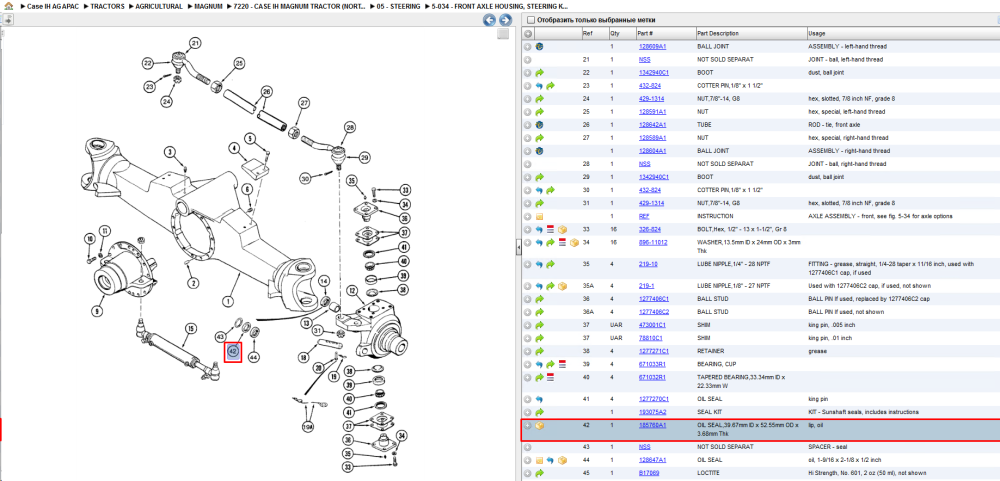The image size is (1000, 481).
Task: Click the note icon on the INSTRUCTION row
Action: (539, 216)
